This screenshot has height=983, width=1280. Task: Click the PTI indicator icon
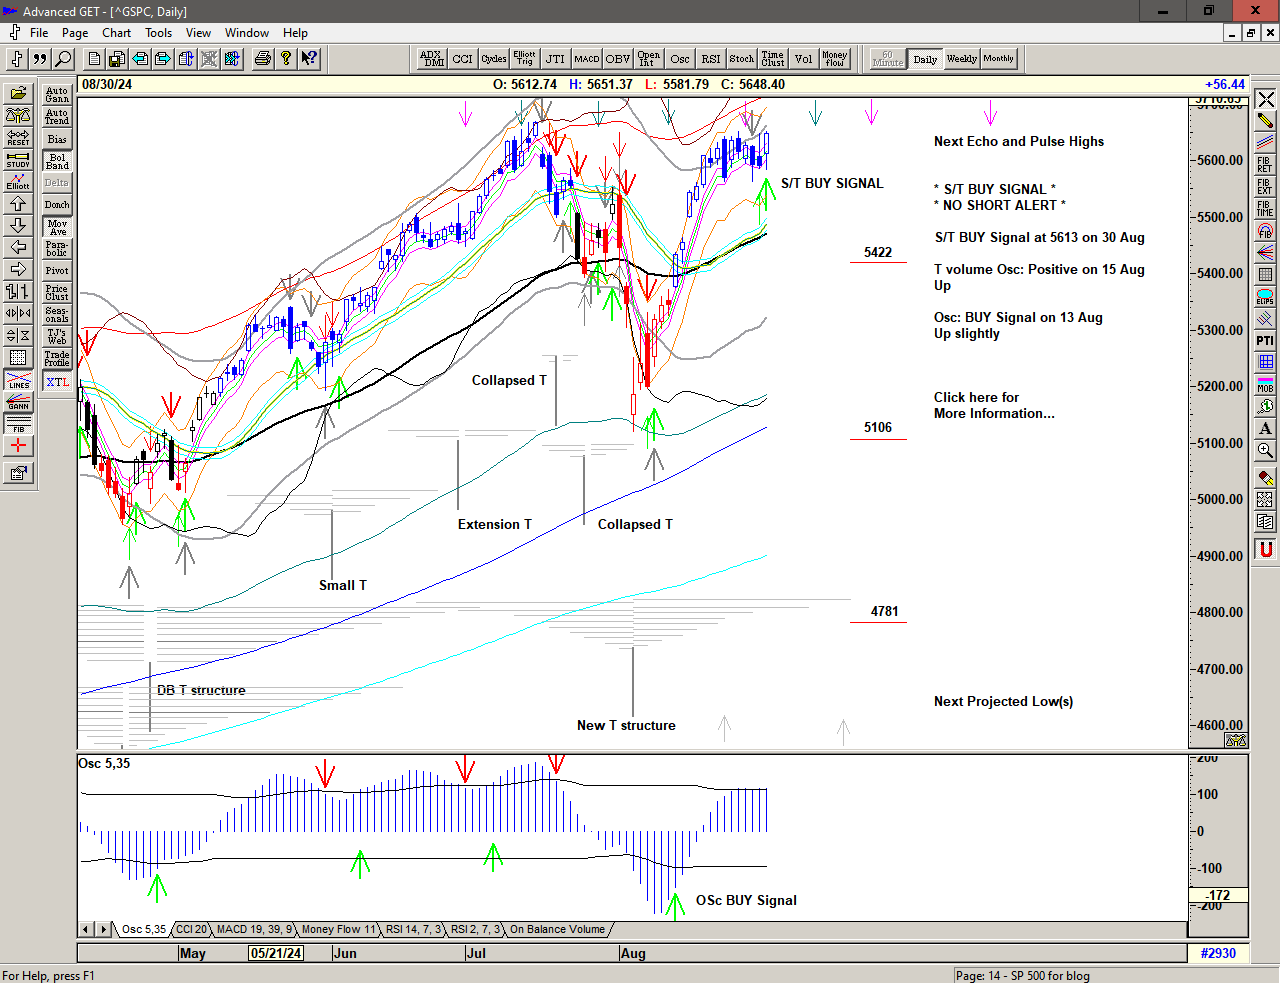[x=1265, y=341]
